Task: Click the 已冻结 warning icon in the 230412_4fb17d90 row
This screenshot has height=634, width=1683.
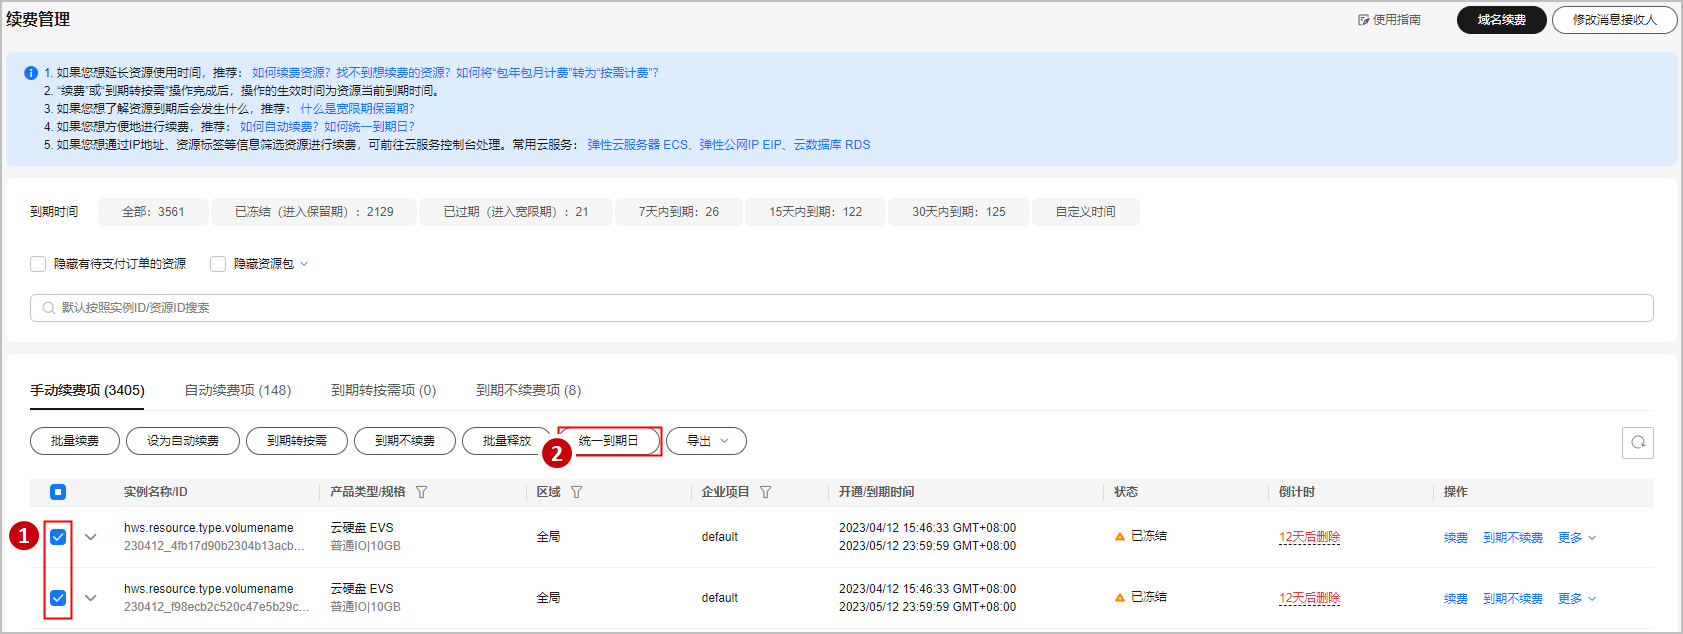Action: click(1120, 537)
